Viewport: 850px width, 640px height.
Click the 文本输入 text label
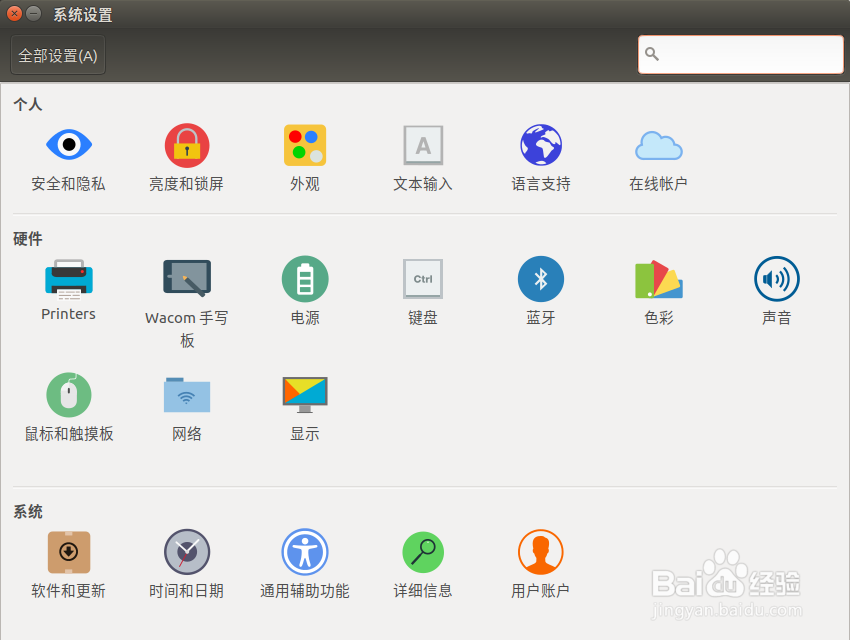point(423,184)
